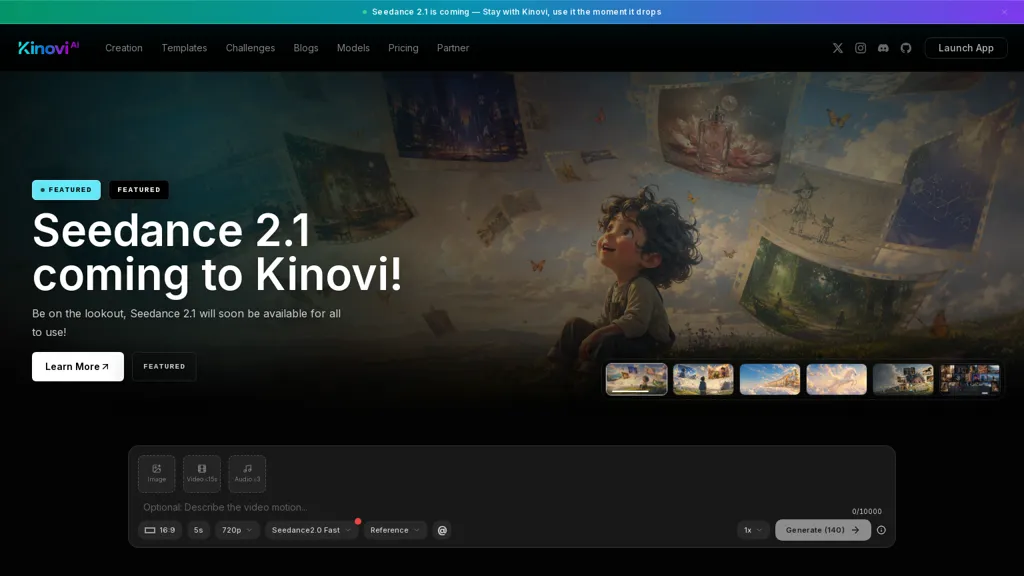
Task: Open the 1x quantity dropdown
Action: [753, 530]
